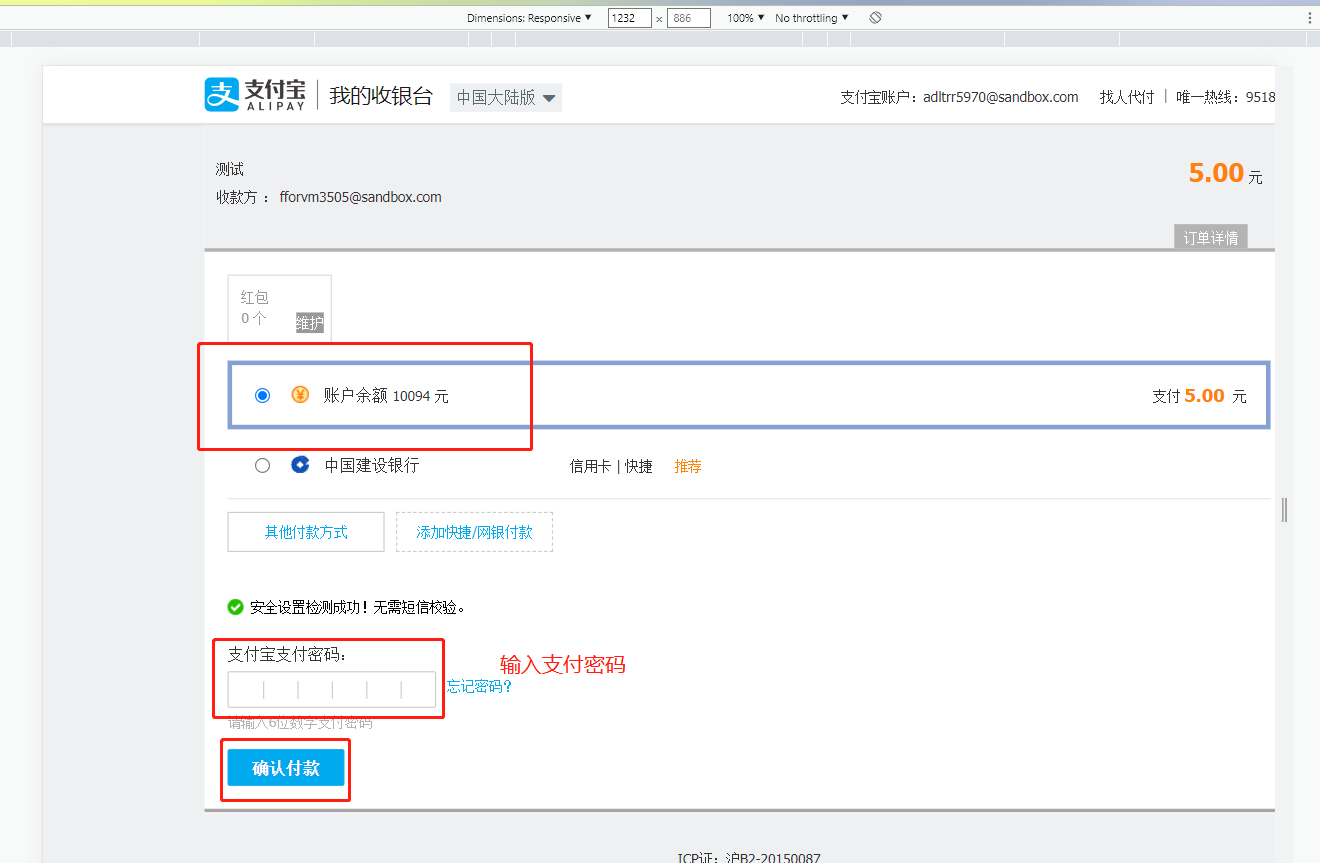Screen dimensions: 1320x863
Task: Click the rotate device icon
Action: pyautogui.click(x=875, y=18)
